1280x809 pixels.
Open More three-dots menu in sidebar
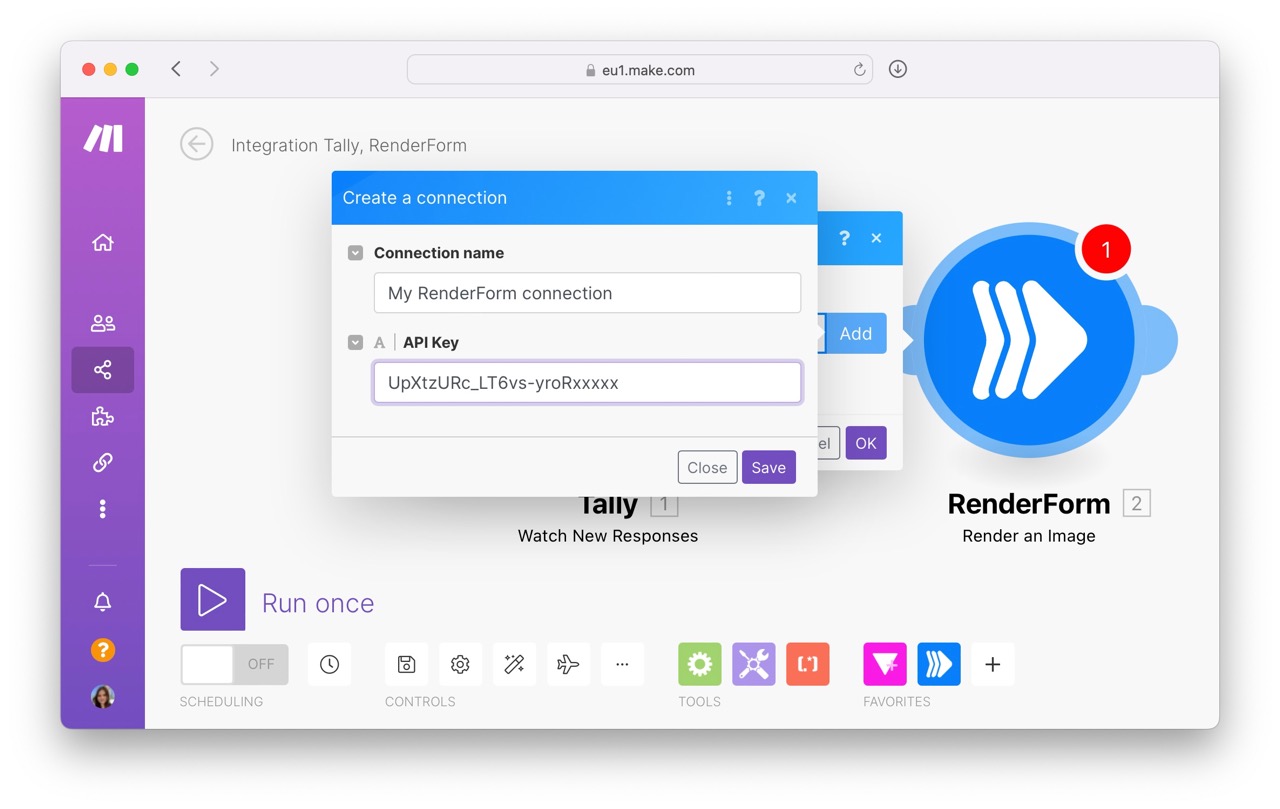102,509
